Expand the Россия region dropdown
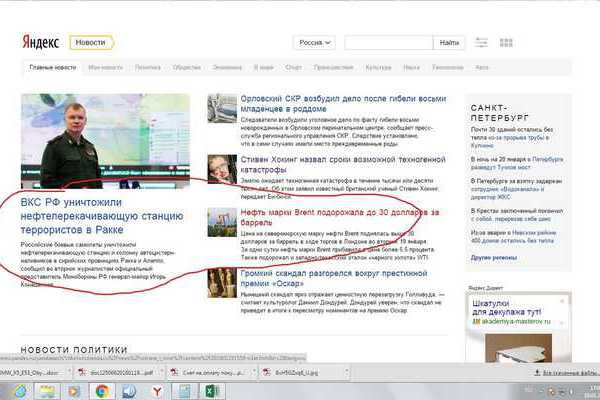The height and width of the screenshot is (400, 600). coord(314,42)
